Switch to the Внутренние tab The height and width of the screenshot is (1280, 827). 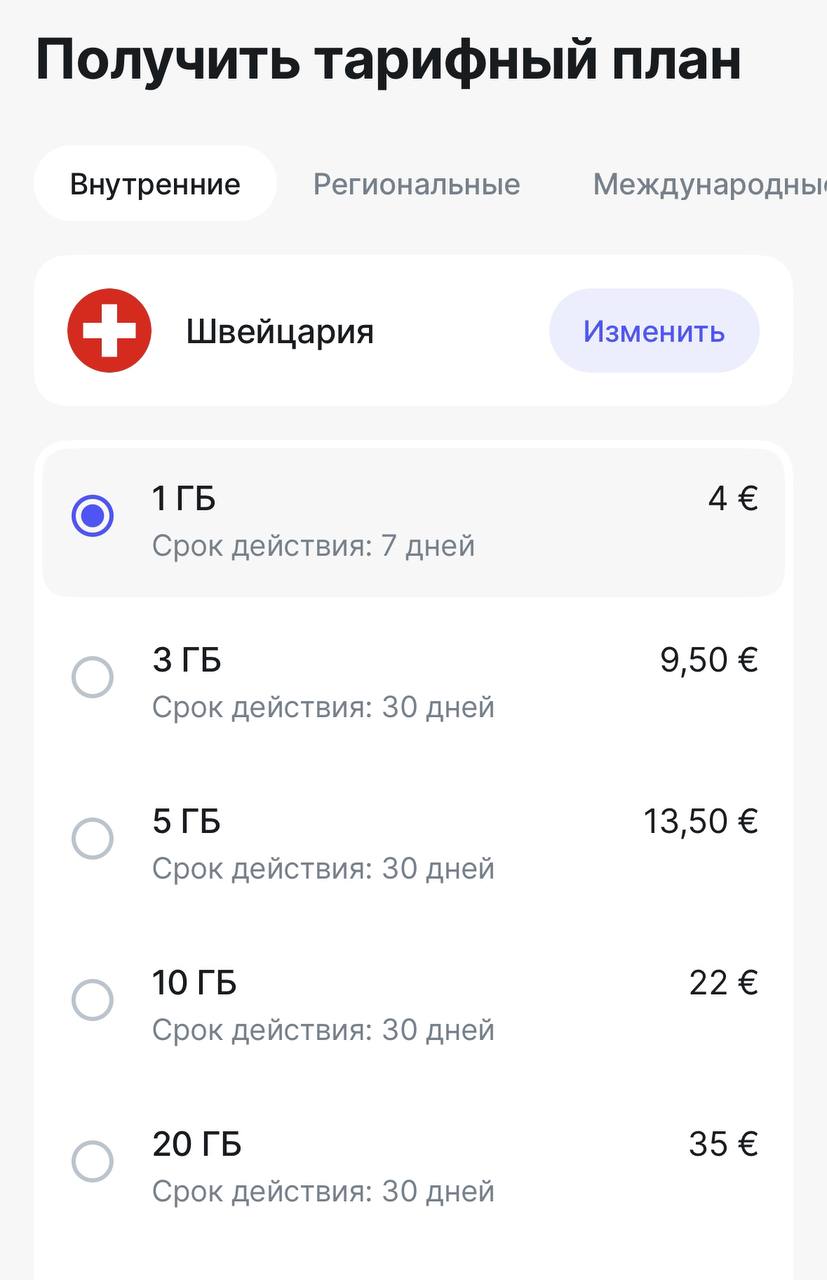coord(155,184)
